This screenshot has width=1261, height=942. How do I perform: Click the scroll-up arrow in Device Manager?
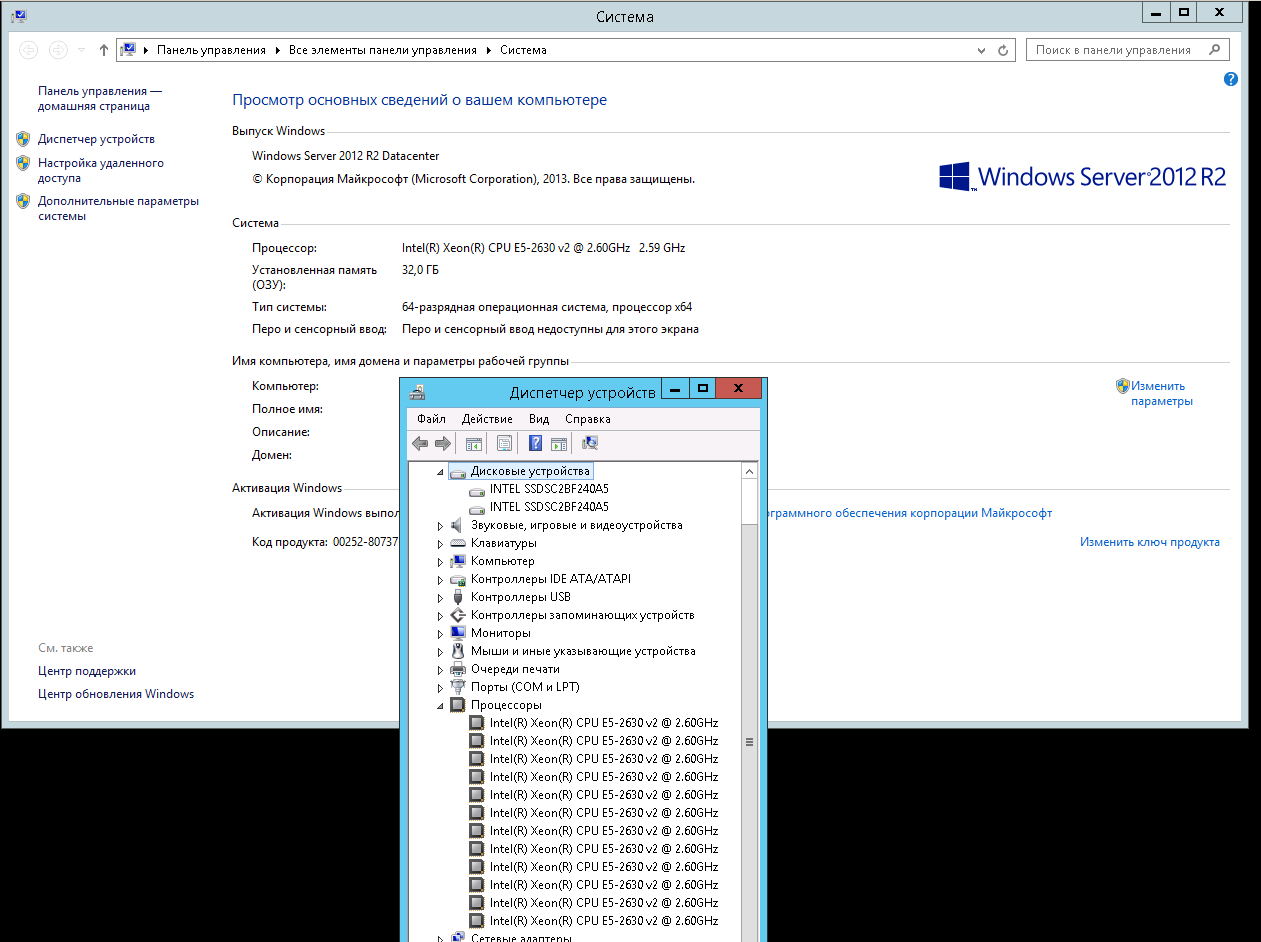(749, 471)
